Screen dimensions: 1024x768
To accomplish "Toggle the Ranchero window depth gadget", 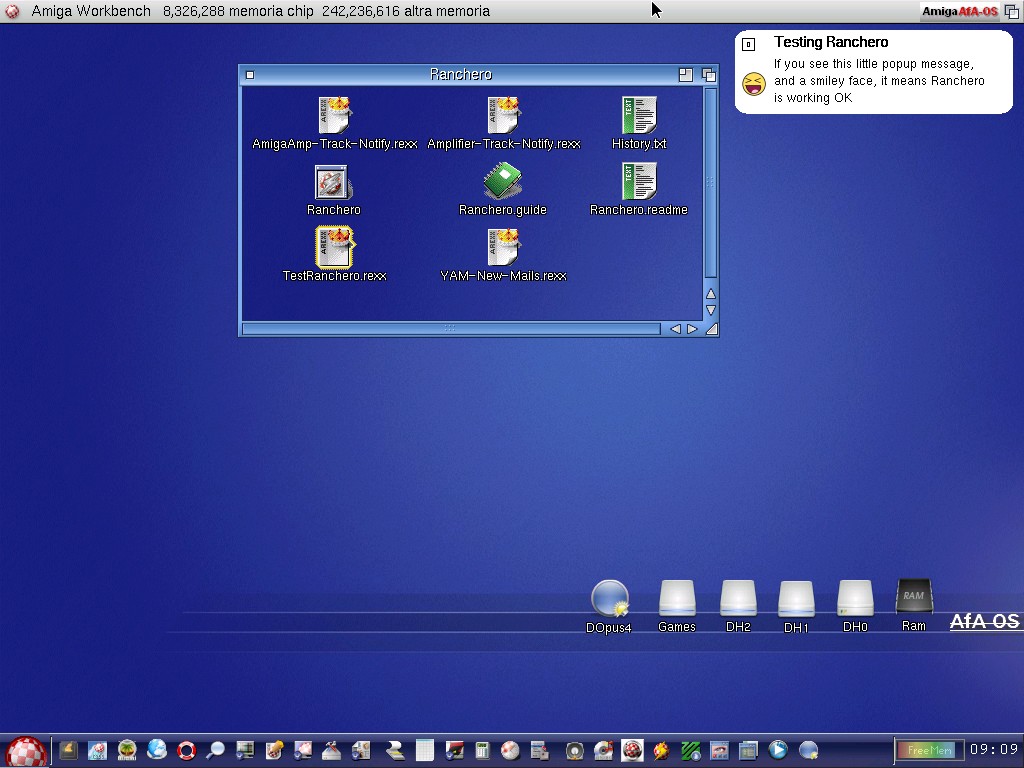I will pyautogui.click(x=709, y=75).
